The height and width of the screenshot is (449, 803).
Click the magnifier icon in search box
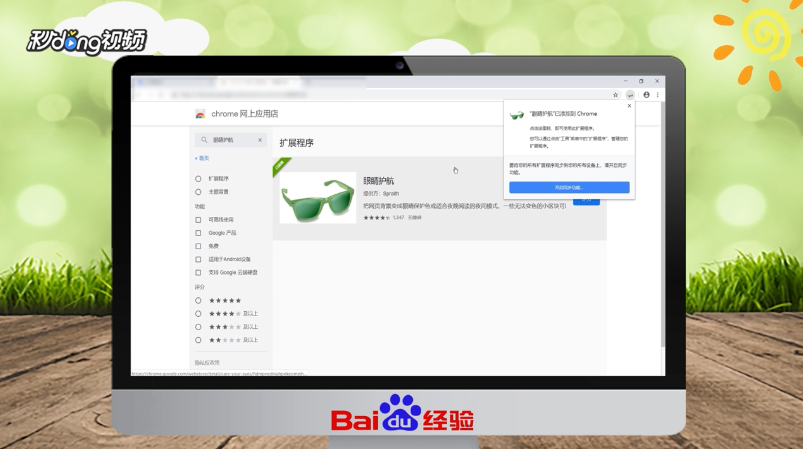(204, 140)
